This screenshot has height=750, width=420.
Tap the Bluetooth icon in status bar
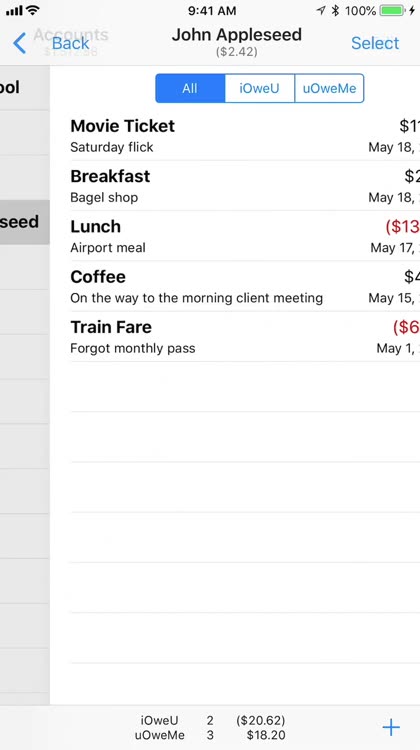click(x=335, y=11)
